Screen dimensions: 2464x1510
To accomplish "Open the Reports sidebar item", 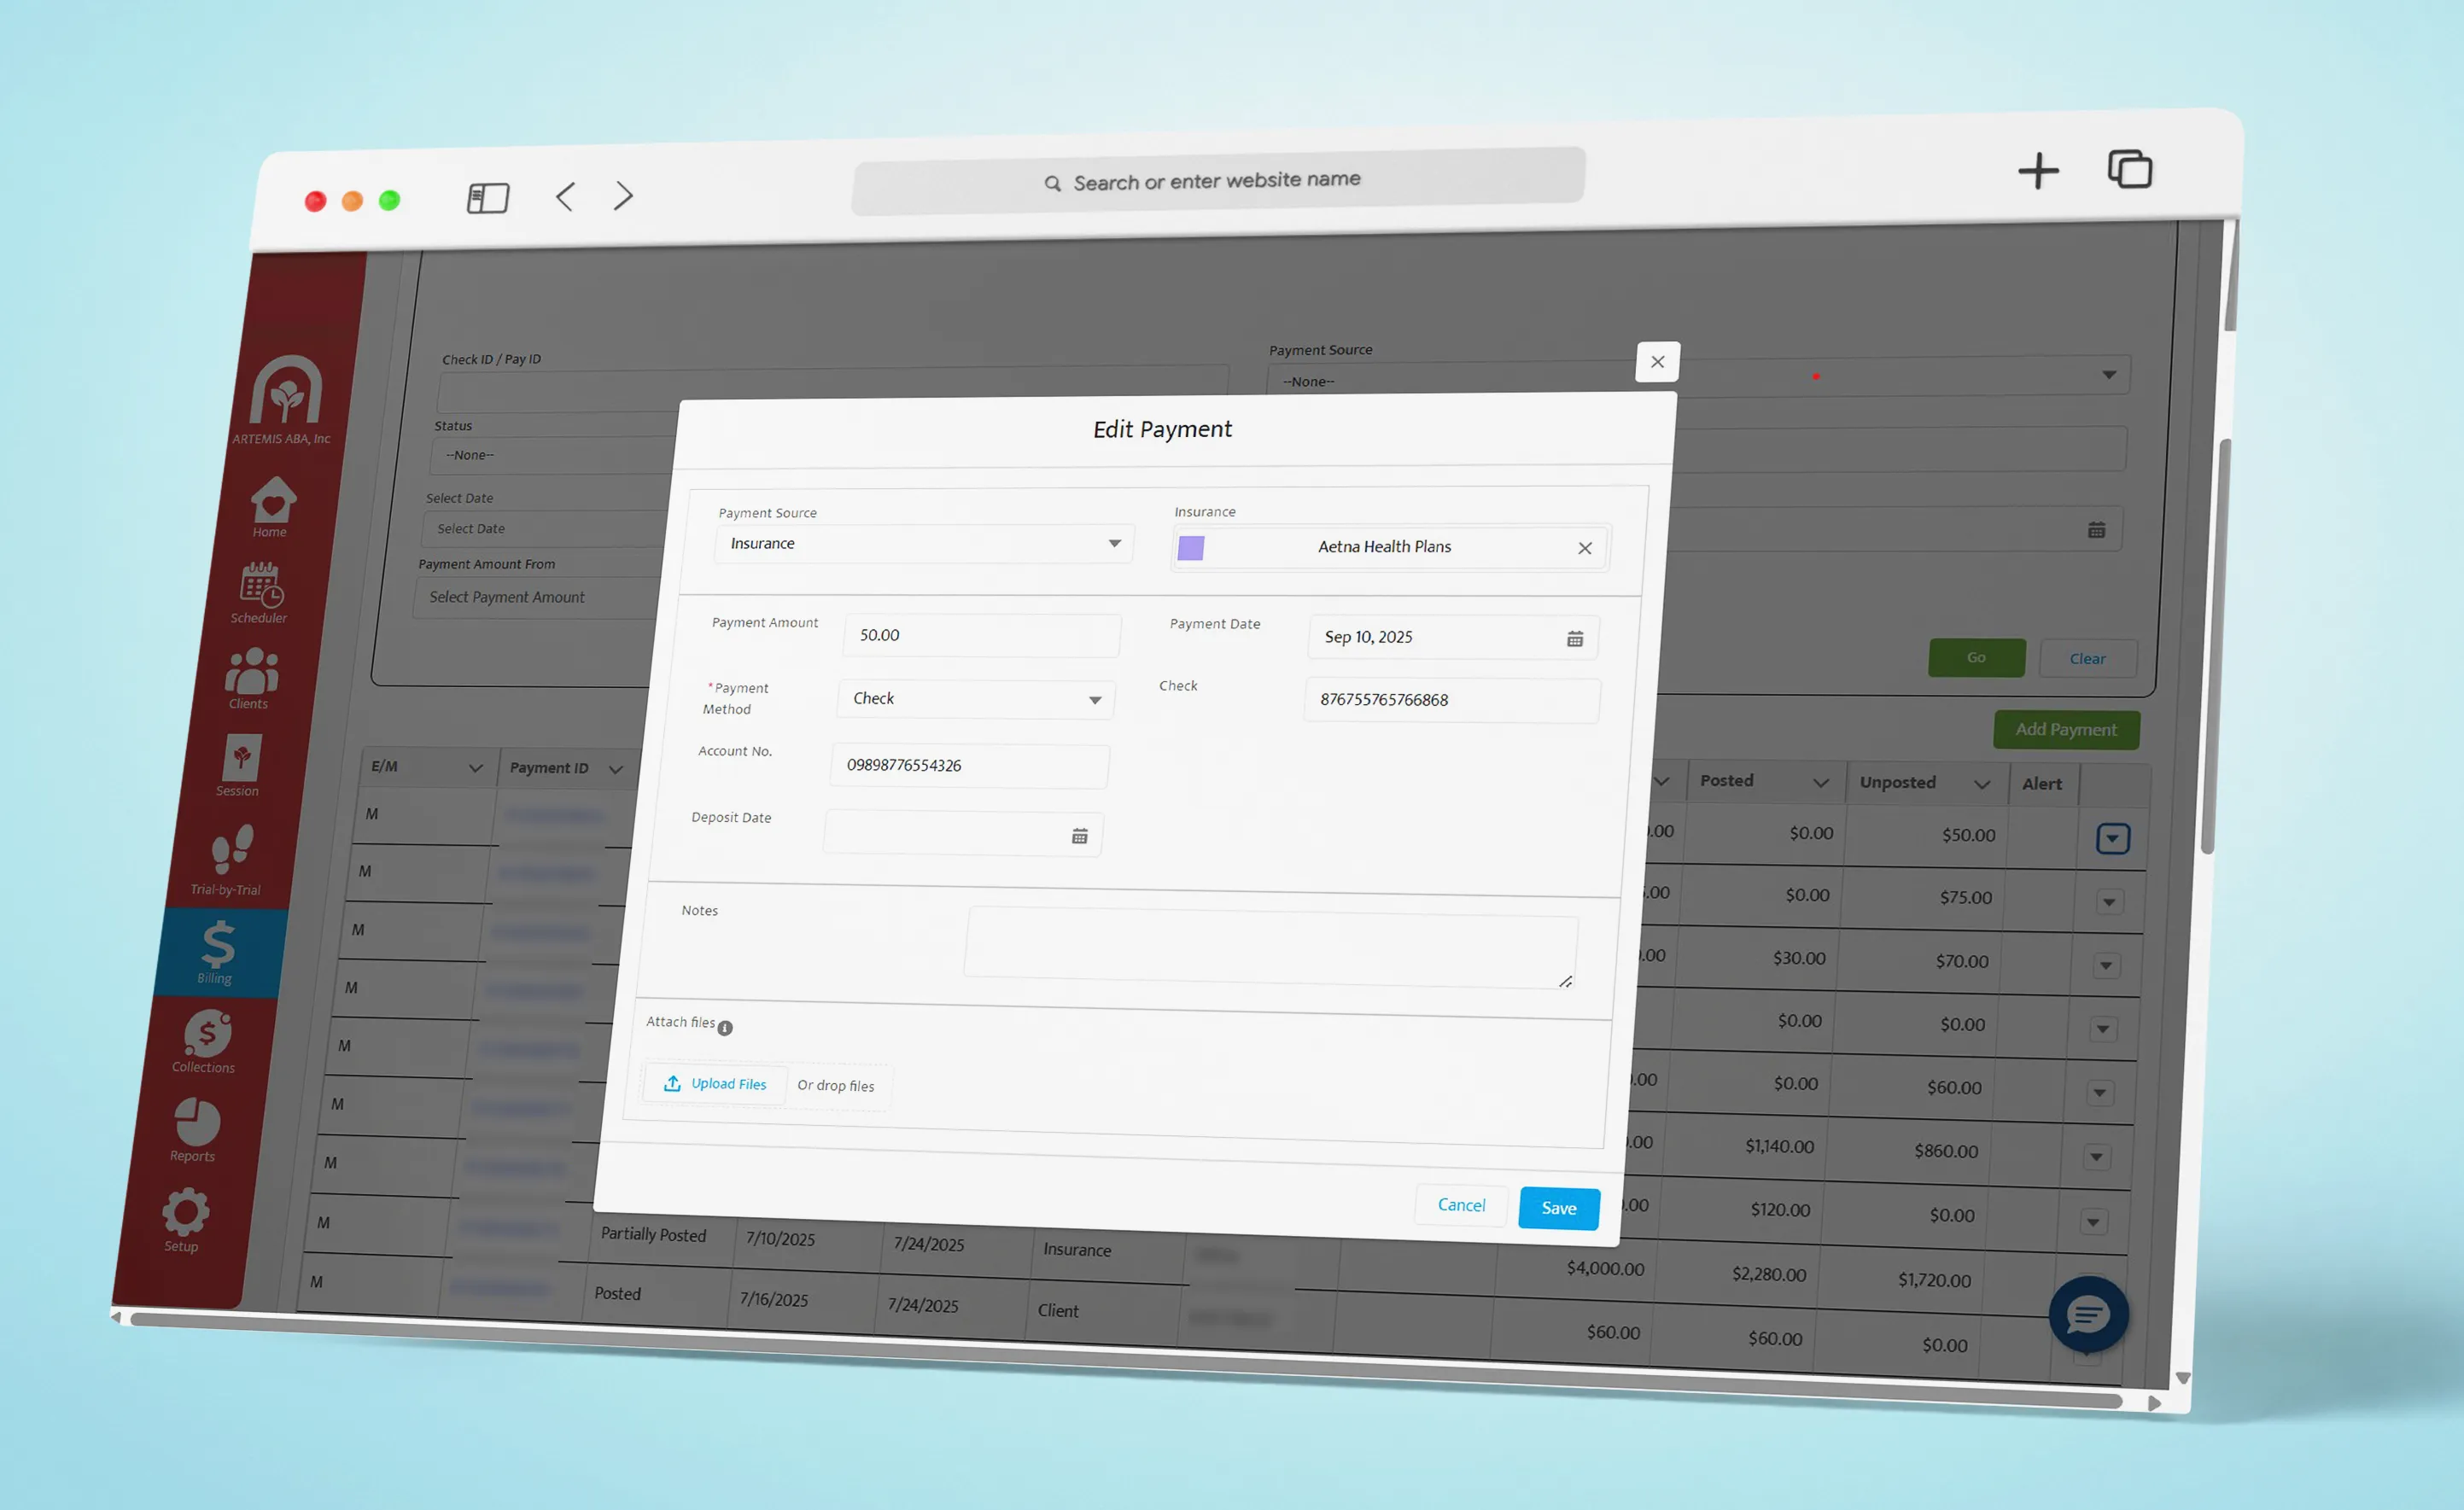I will 195,1130.
